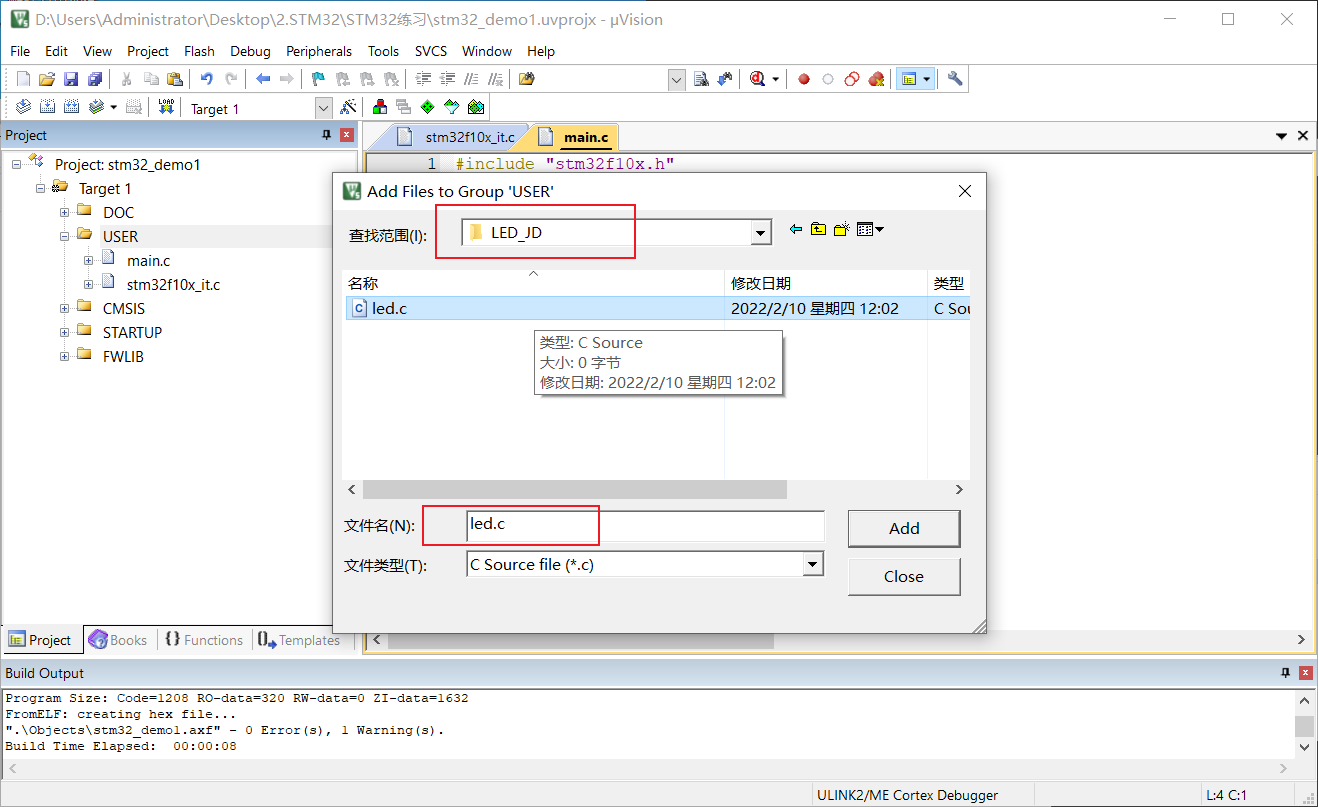Screen dimensions: 1318x807
Task: Open the Flash menu
Action: 199,51
